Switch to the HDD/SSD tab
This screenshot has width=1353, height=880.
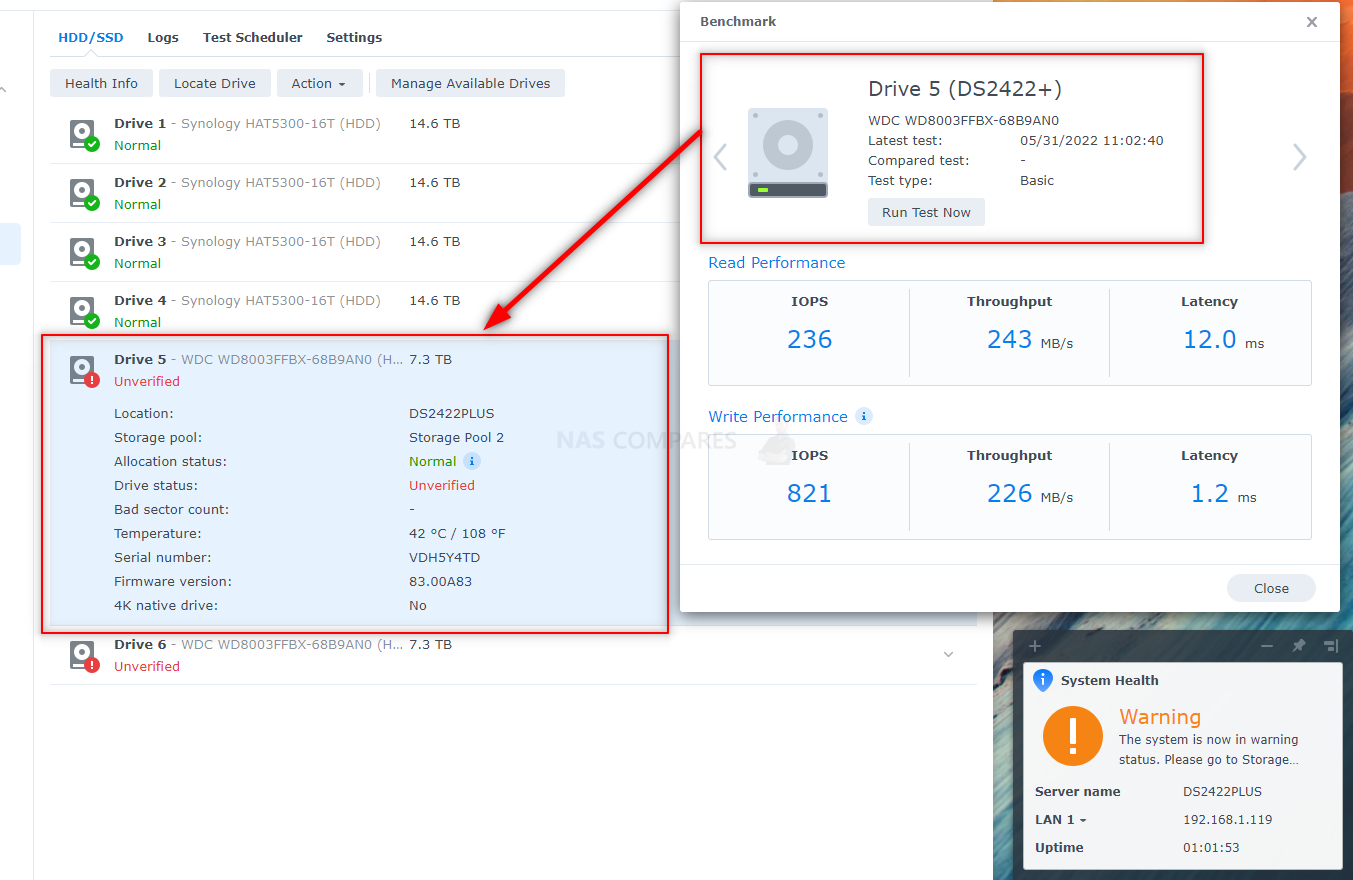(x=91, y=38)
